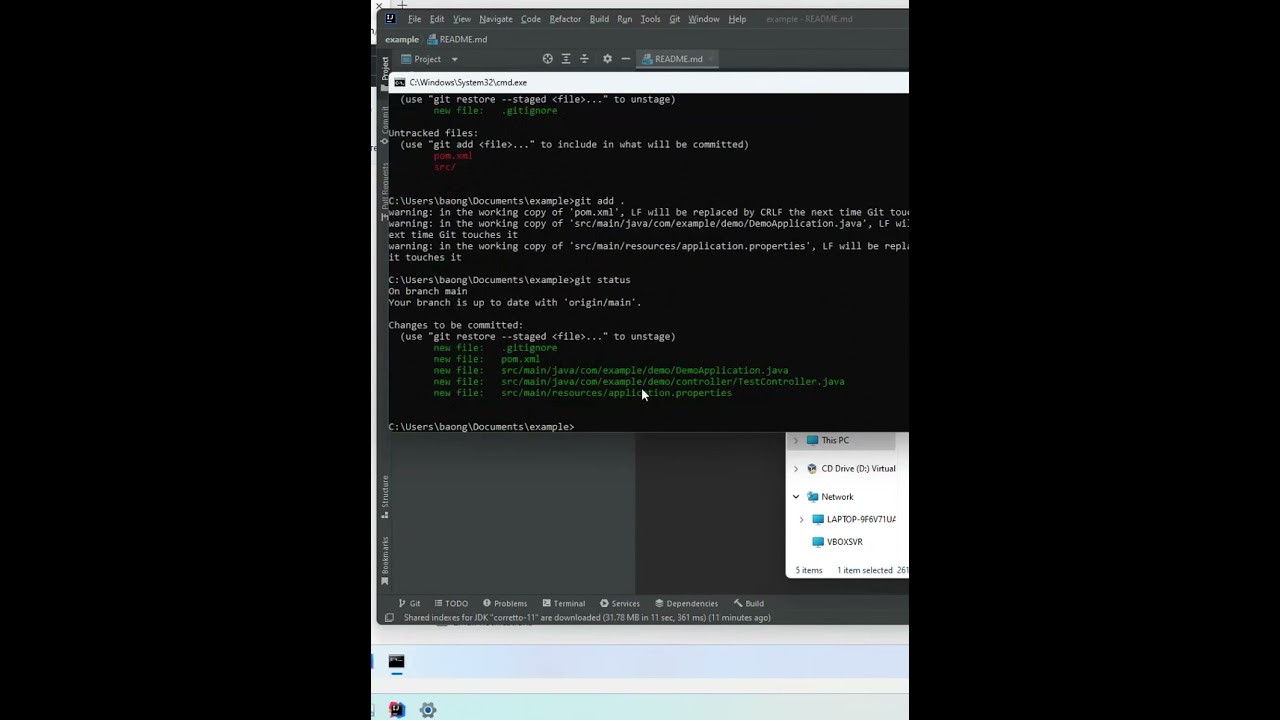Click the Network icon in Explorer tree
This screenshot has width=1280, height=720.
pyautogui.click(x=812, y=497)
